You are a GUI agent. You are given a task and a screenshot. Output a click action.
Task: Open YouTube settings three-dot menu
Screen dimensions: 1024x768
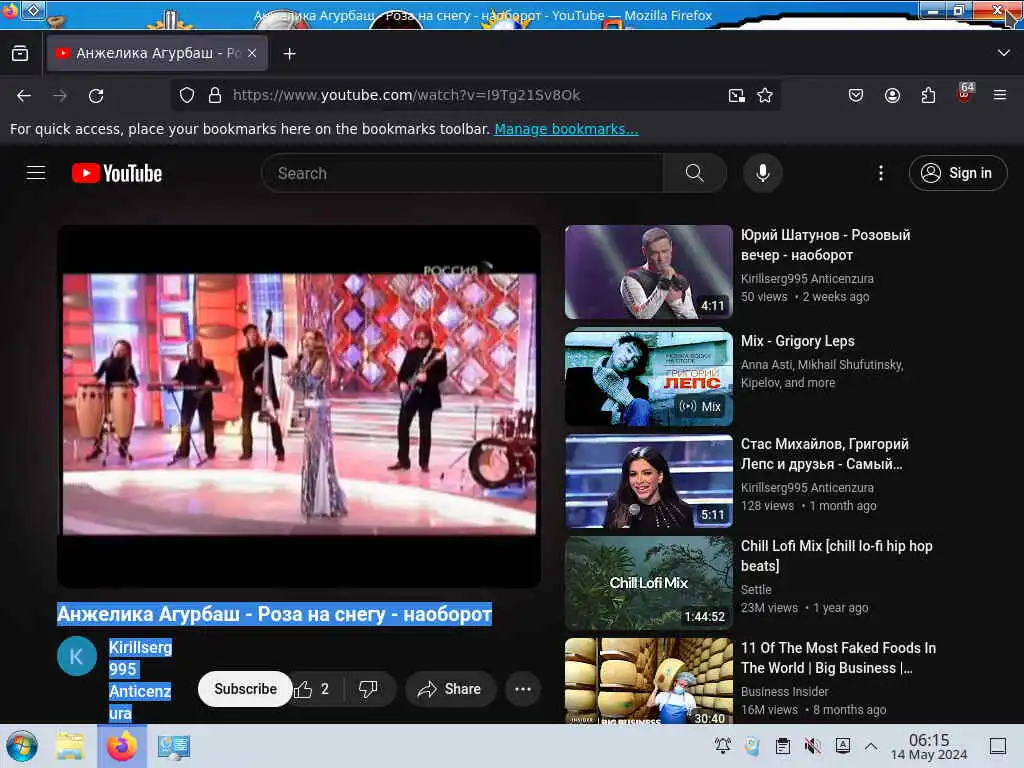880,173
